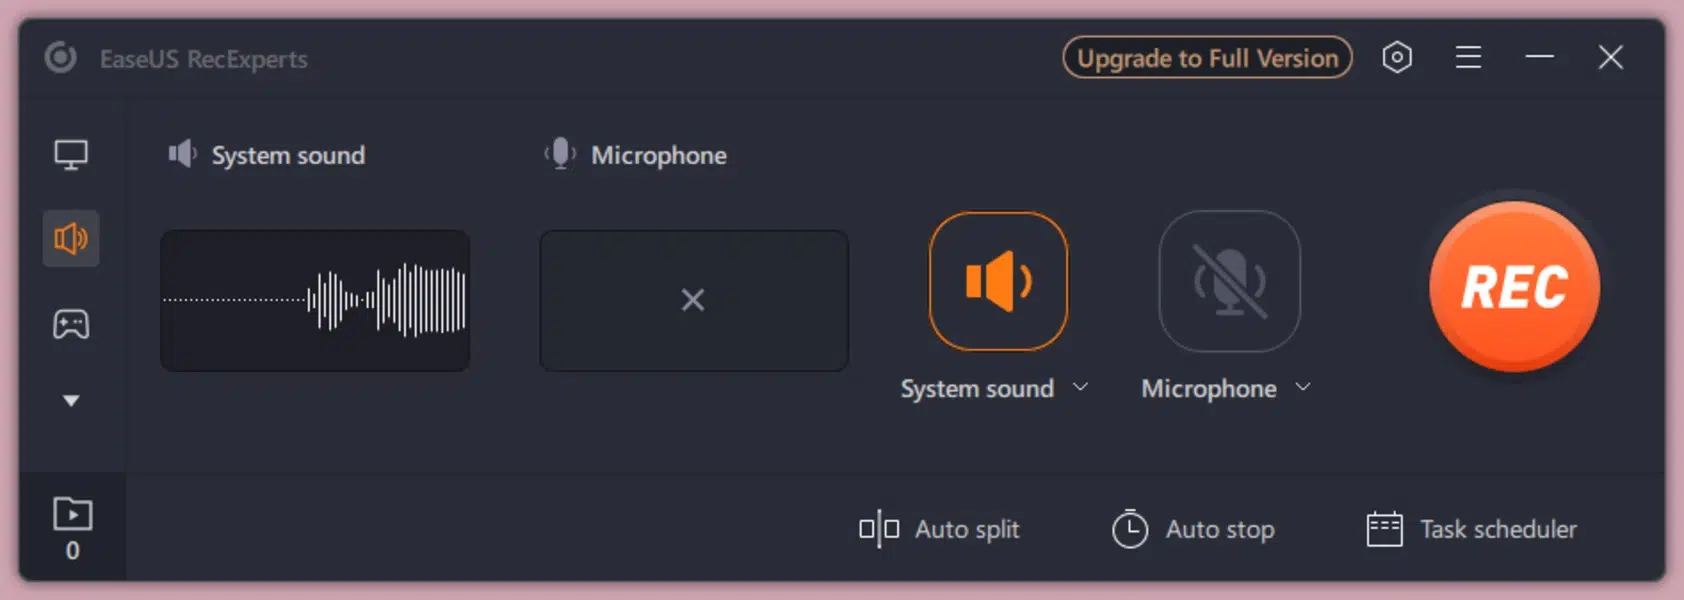Expand more recording modes in sidebar

click(x=71, y=401)
